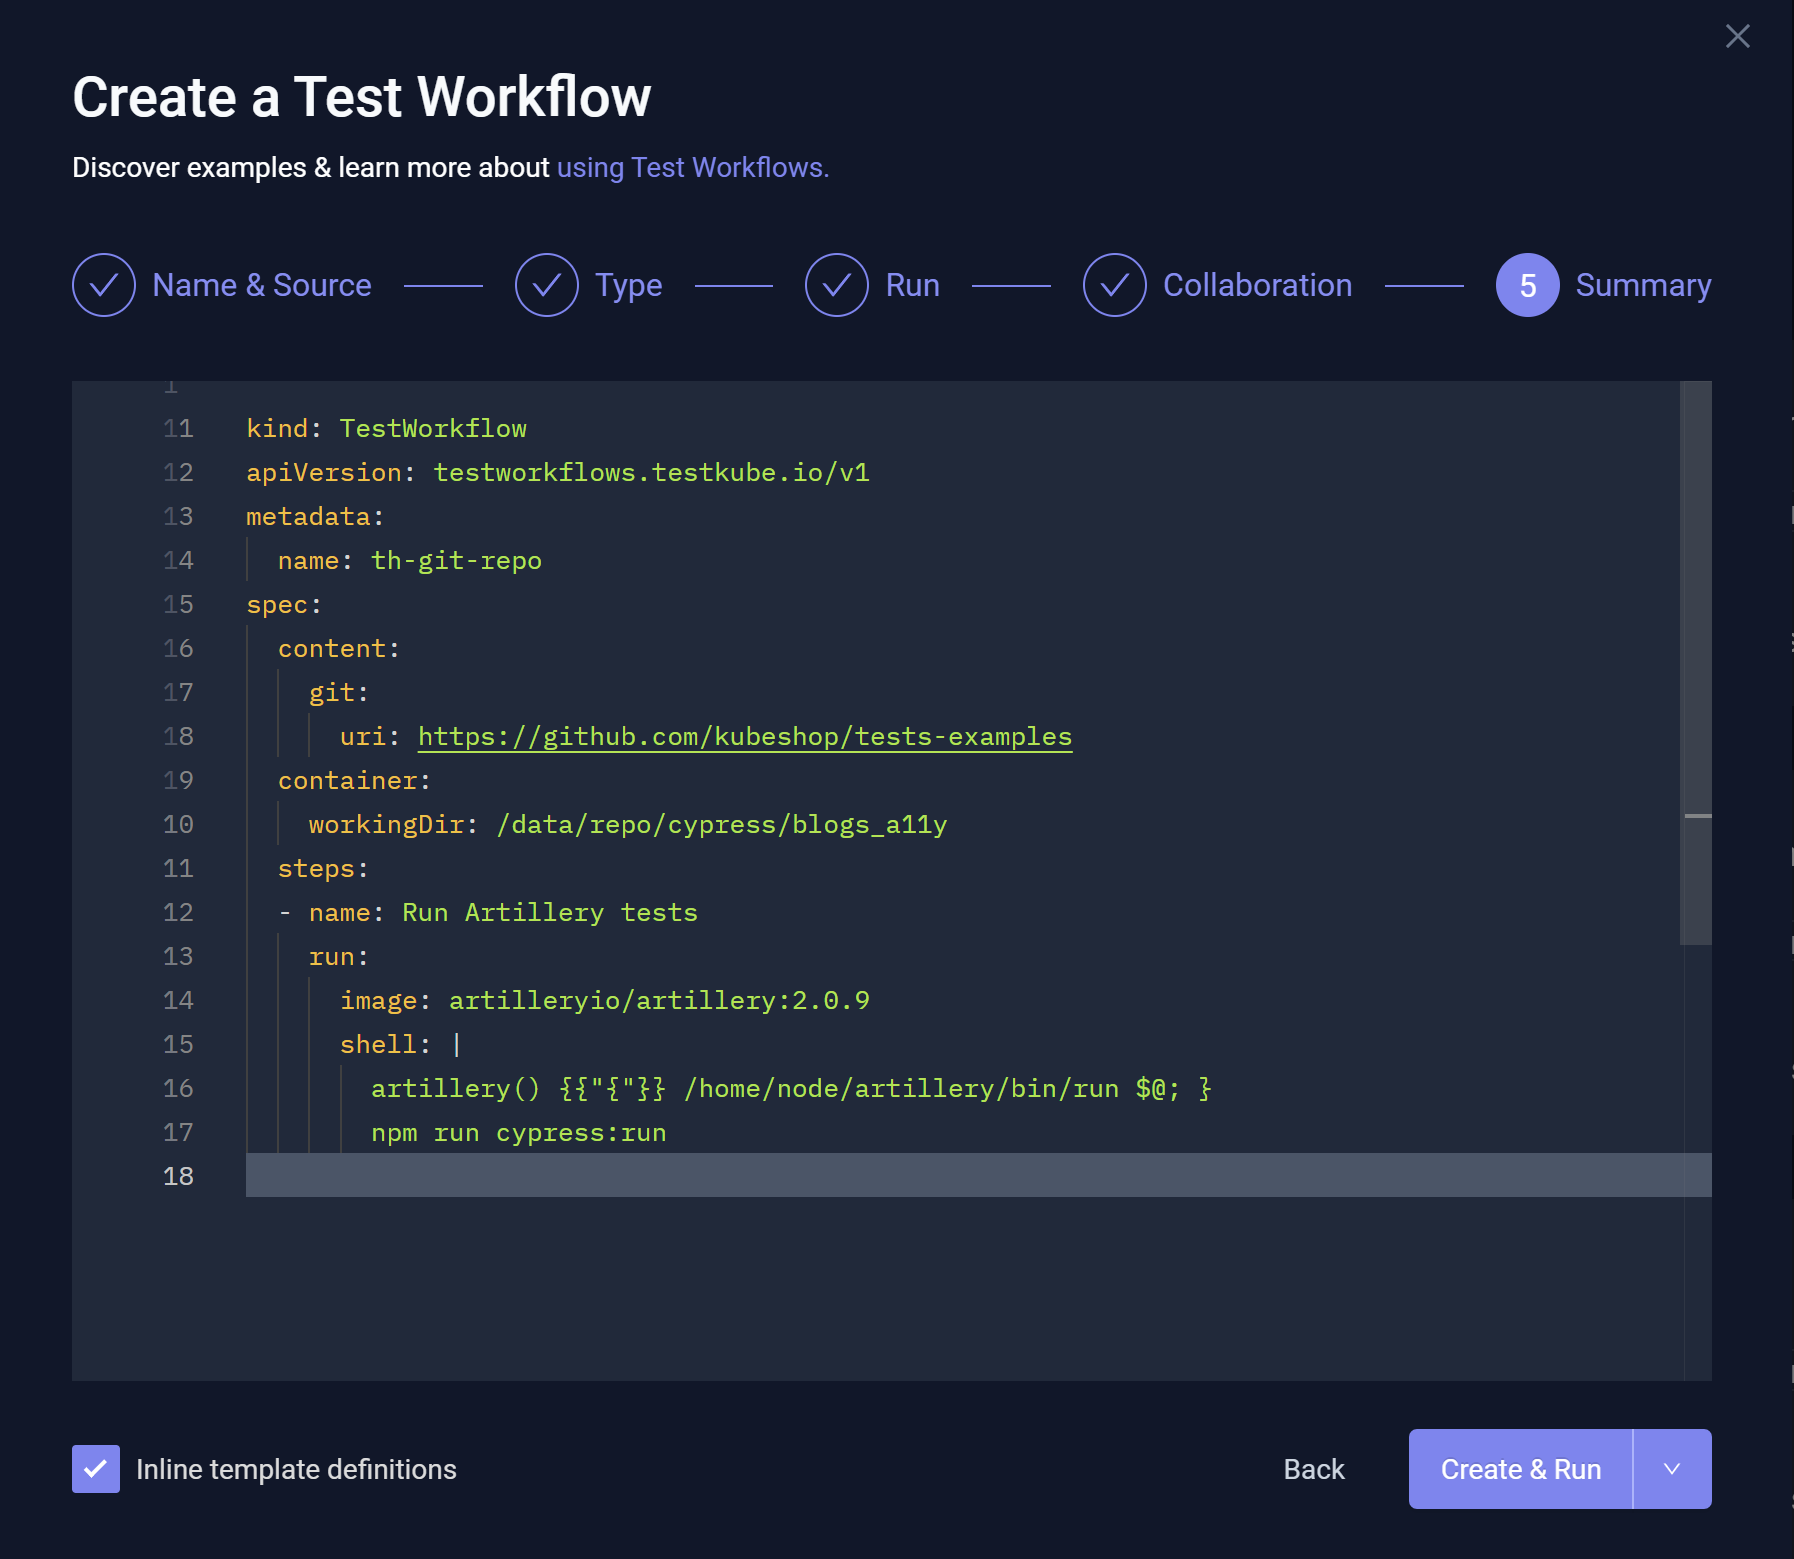Click the chevron icon on Create & Run
The width and height of the screenshot is (1794, 1559).
click(x=1671, y=1468)
